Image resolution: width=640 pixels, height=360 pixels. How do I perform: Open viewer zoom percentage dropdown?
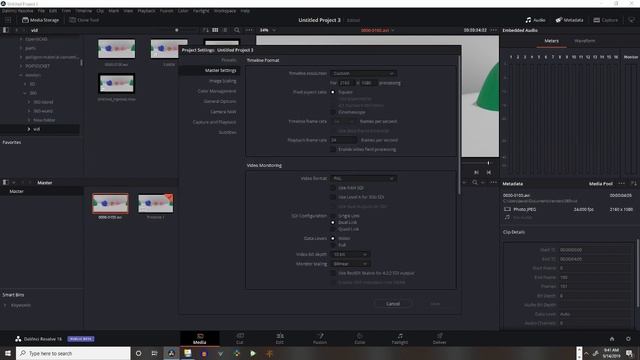268,30
